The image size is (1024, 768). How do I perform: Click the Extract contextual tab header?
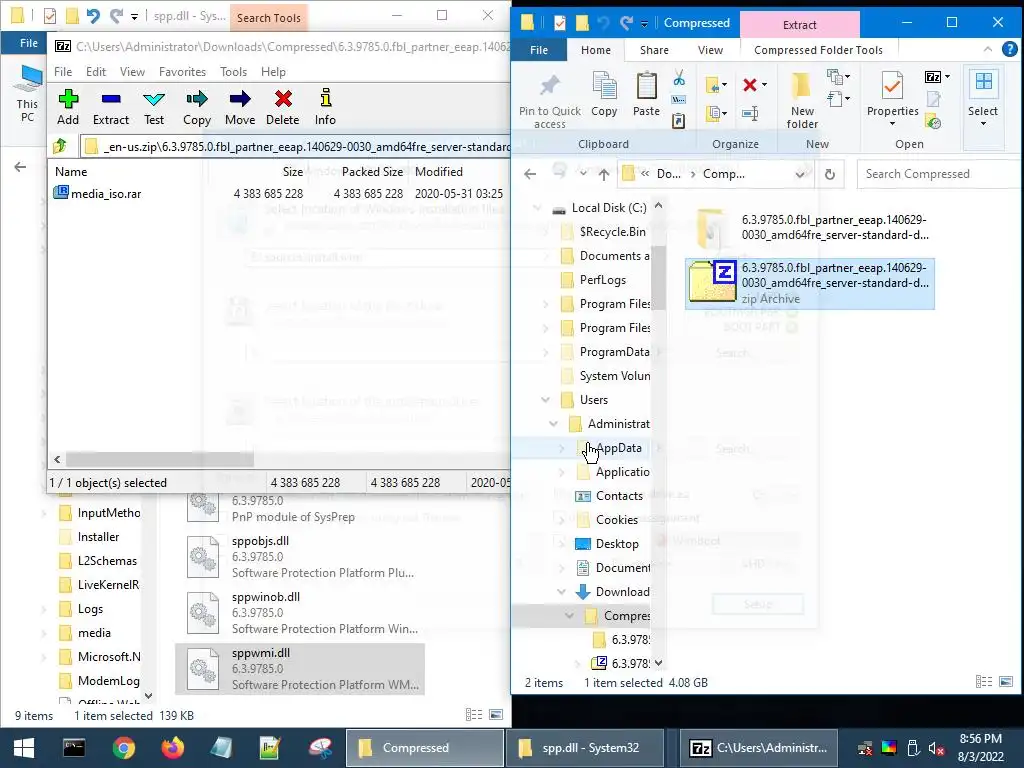coord(799,25)
